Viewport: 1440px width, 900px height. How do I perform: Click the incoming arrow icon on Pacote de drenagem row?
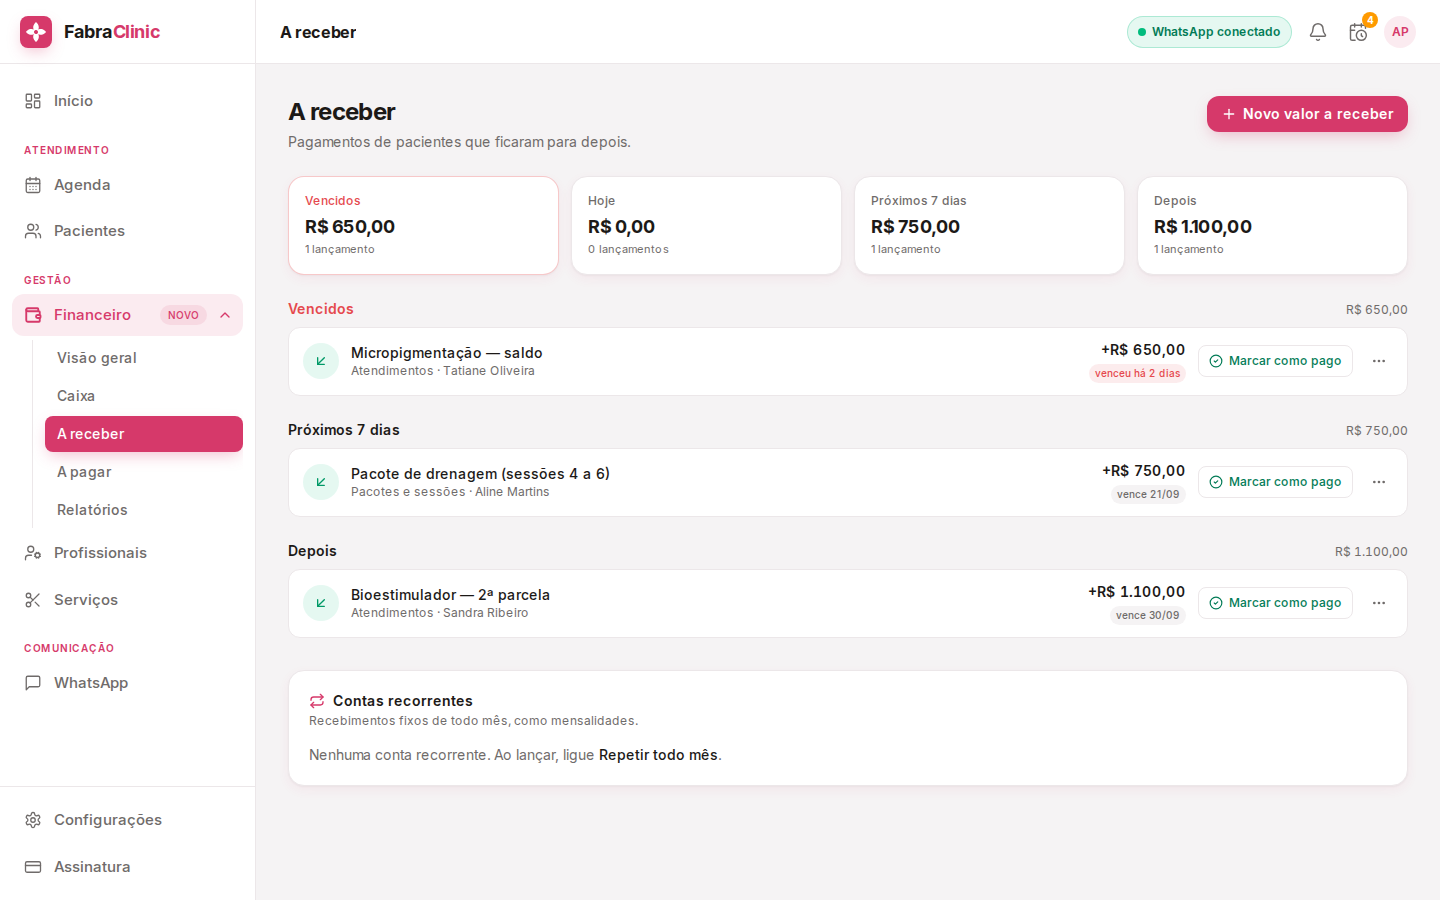[x=321, y=482]
